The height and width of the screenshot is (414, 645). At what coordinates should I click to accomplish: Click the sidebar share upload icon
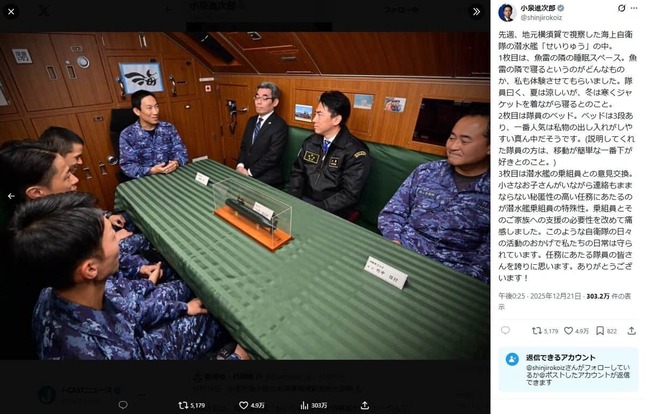631,331
